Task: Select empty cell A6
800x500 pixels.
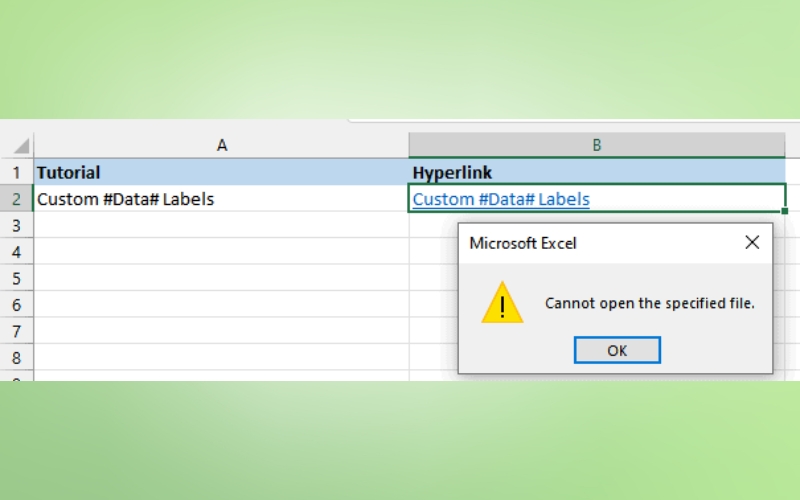Action: (x=221, y=304)
